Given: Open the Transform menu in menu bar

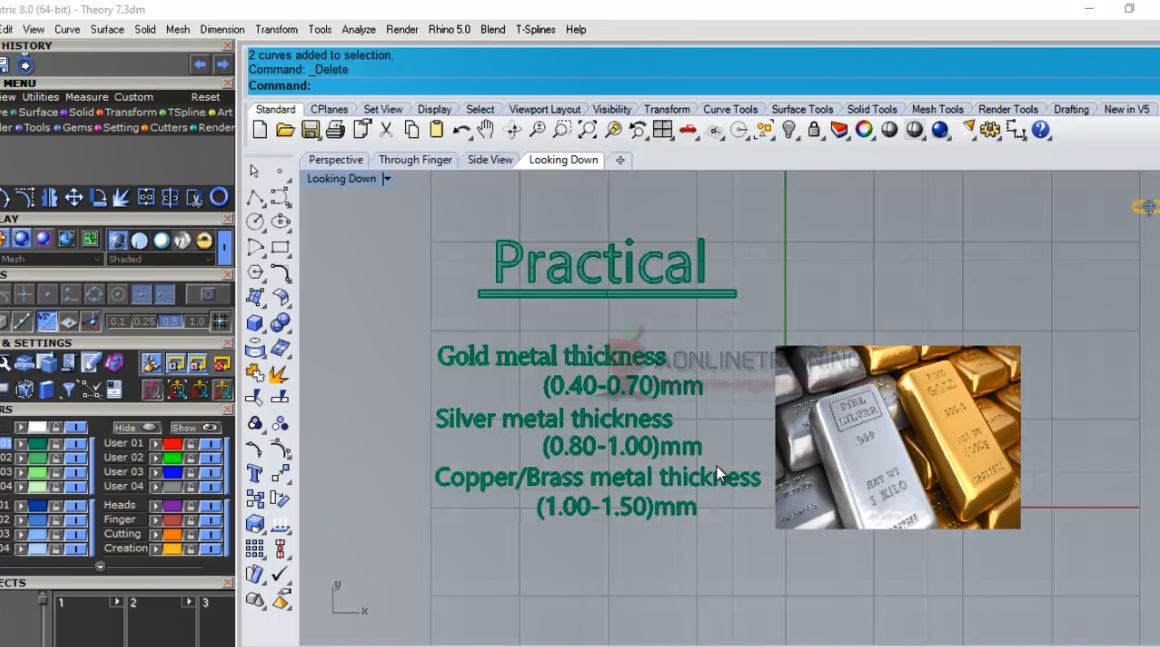Looking at the screenshot, I should [277, 30].
